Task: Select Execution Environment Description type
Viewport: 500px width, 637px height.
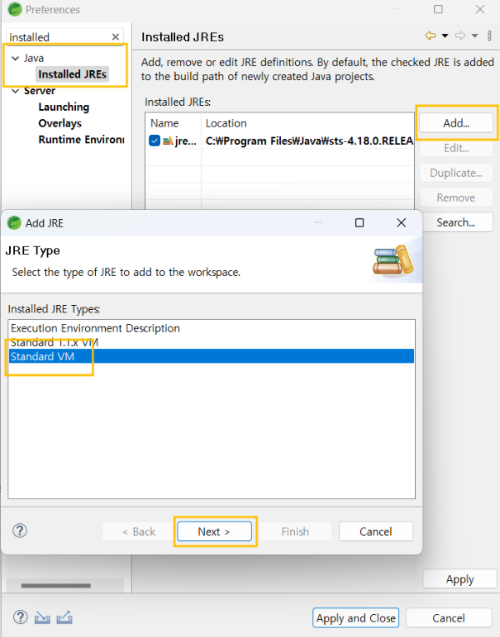Action: point(211,328)
